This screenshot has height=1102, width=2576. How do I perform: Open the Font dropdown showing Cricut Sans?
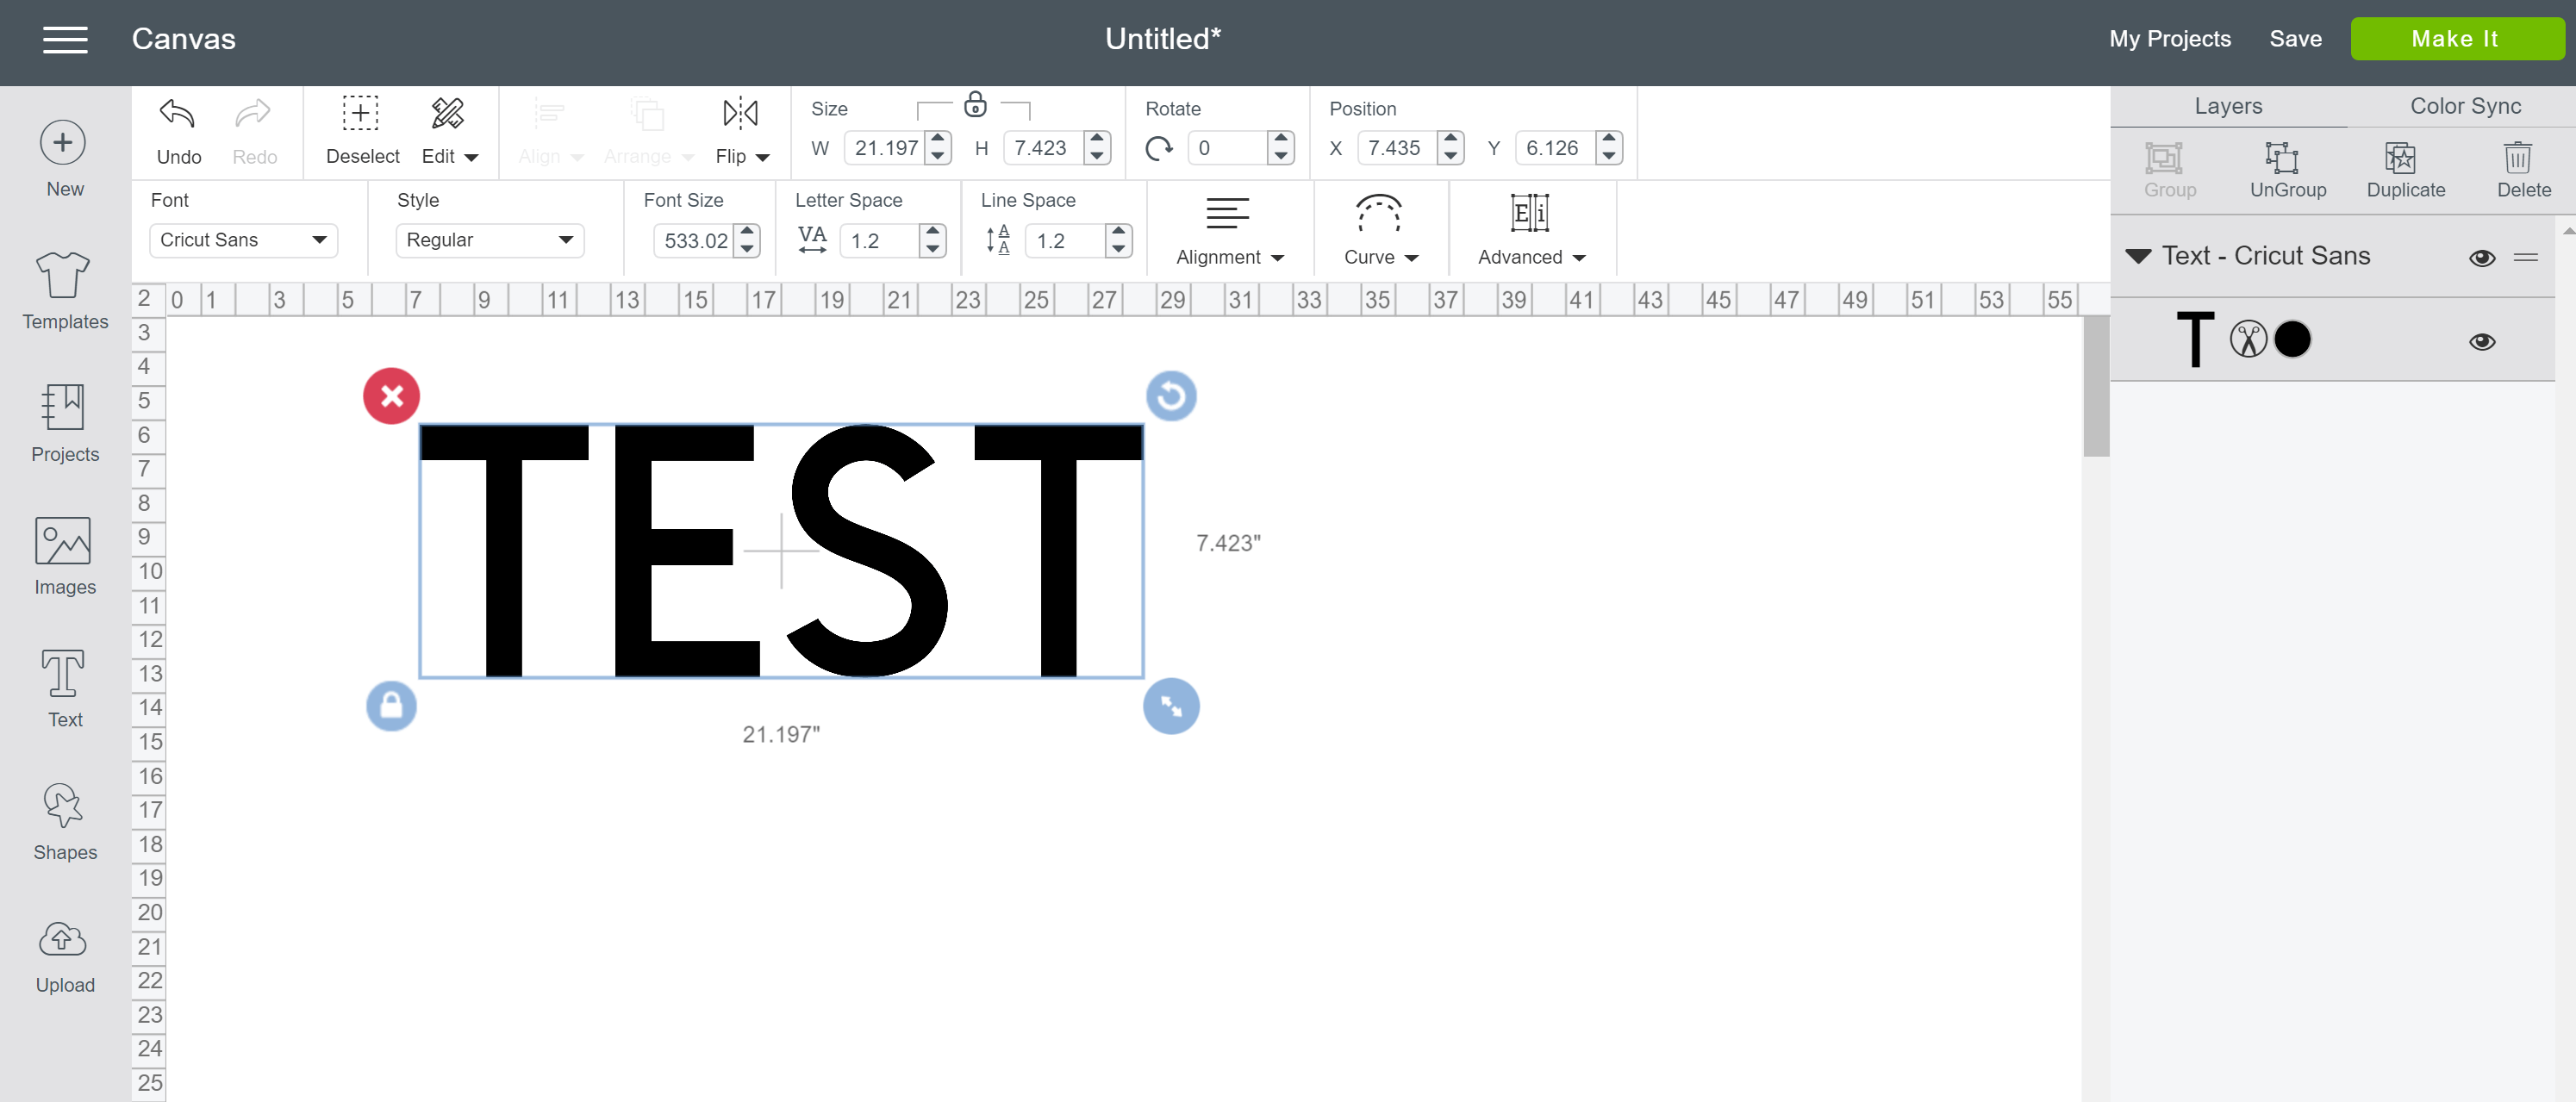[x=243, y=240]
